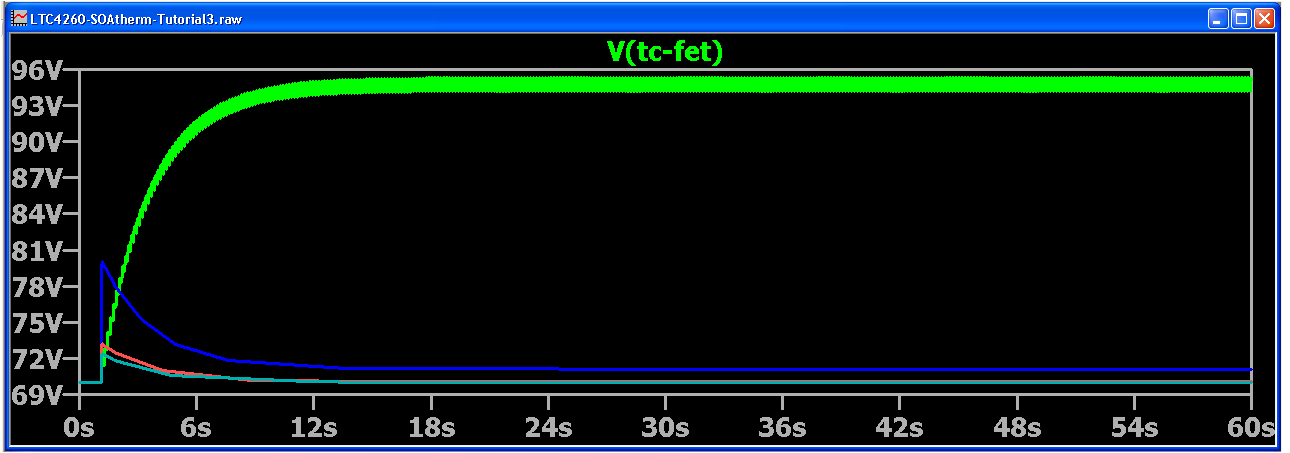Click the 81V vertical axis label
1290x453 pixels.
[x=37, y=250]
